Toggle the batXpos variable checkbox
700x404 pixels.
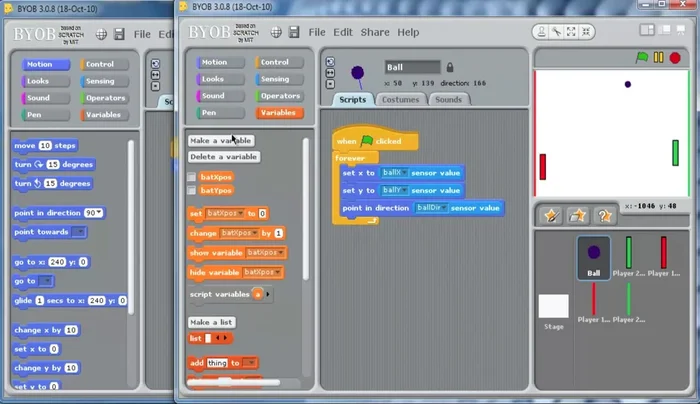192,176
